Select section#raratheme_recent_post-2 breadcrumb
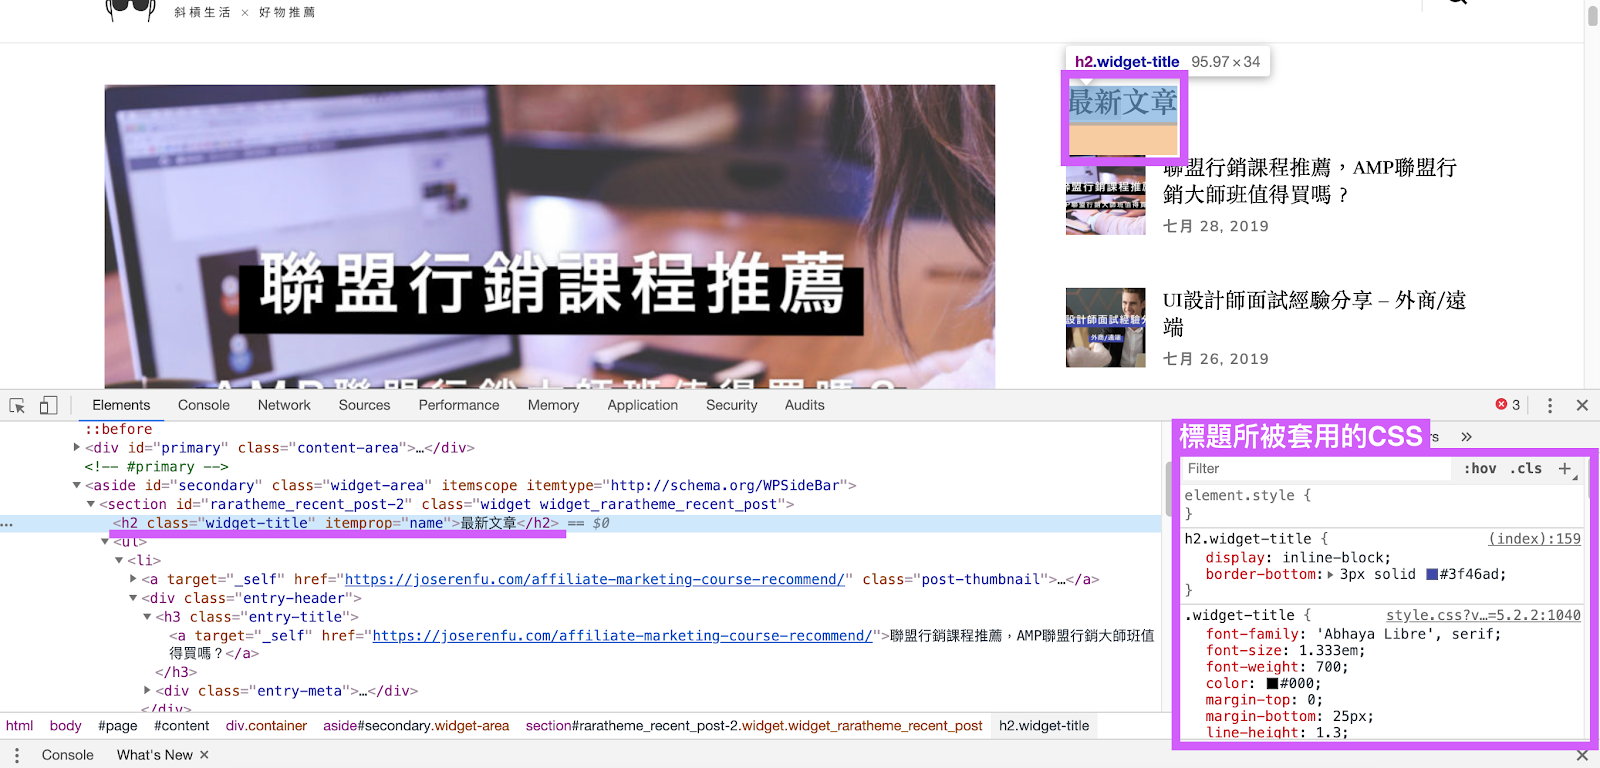 [x=754, y=726]
